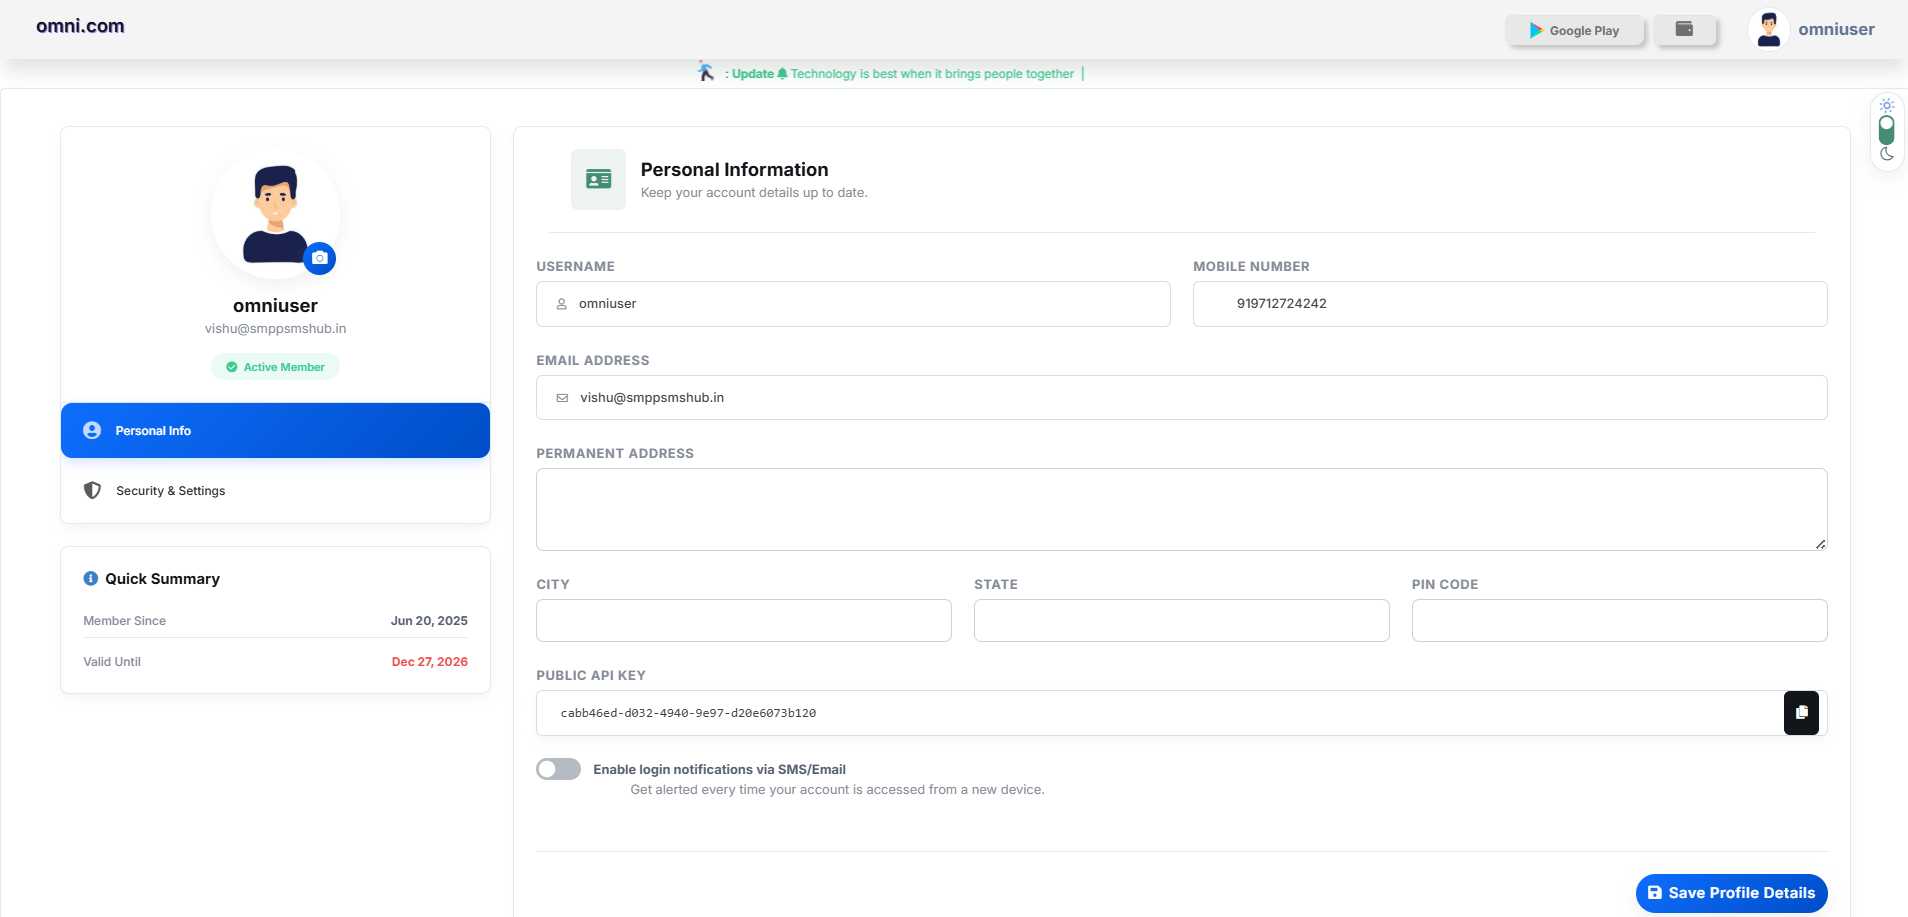Click the Valid Until date Dec 27, 2026
Screen dimensions: 1908x917
[429, 662]
